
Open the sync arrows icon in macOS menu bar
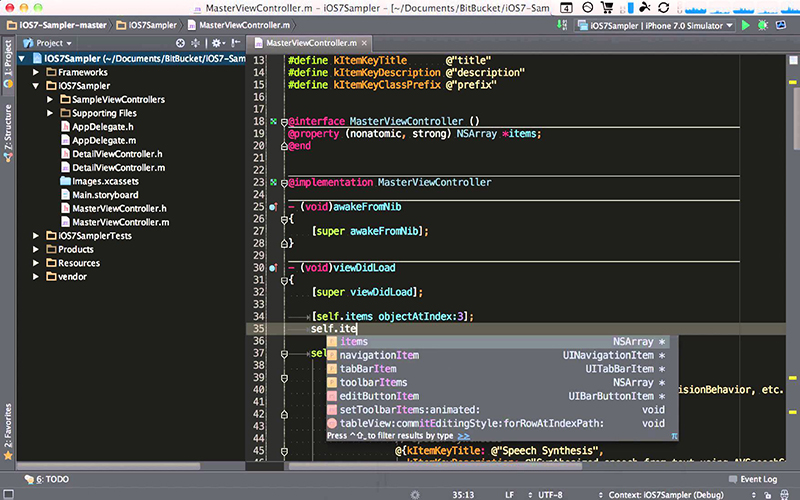click(x=663, y=7)
